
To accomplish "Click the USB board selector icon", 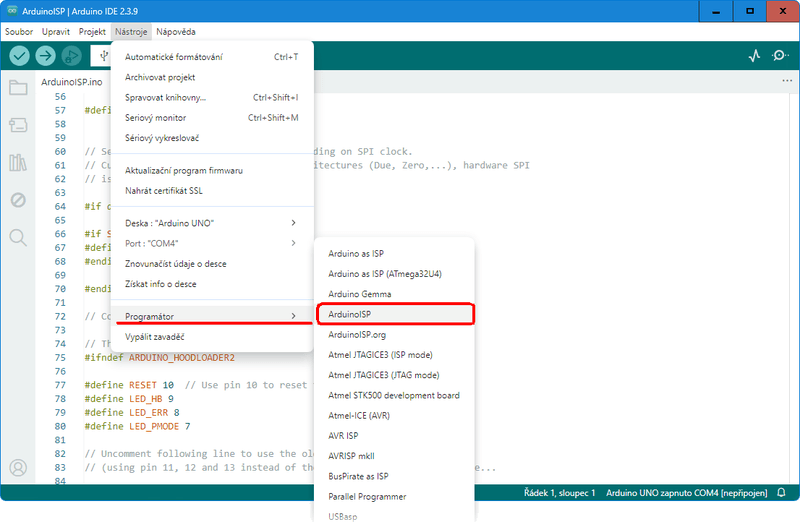I will pyautogui.click(x=104, y=56).
